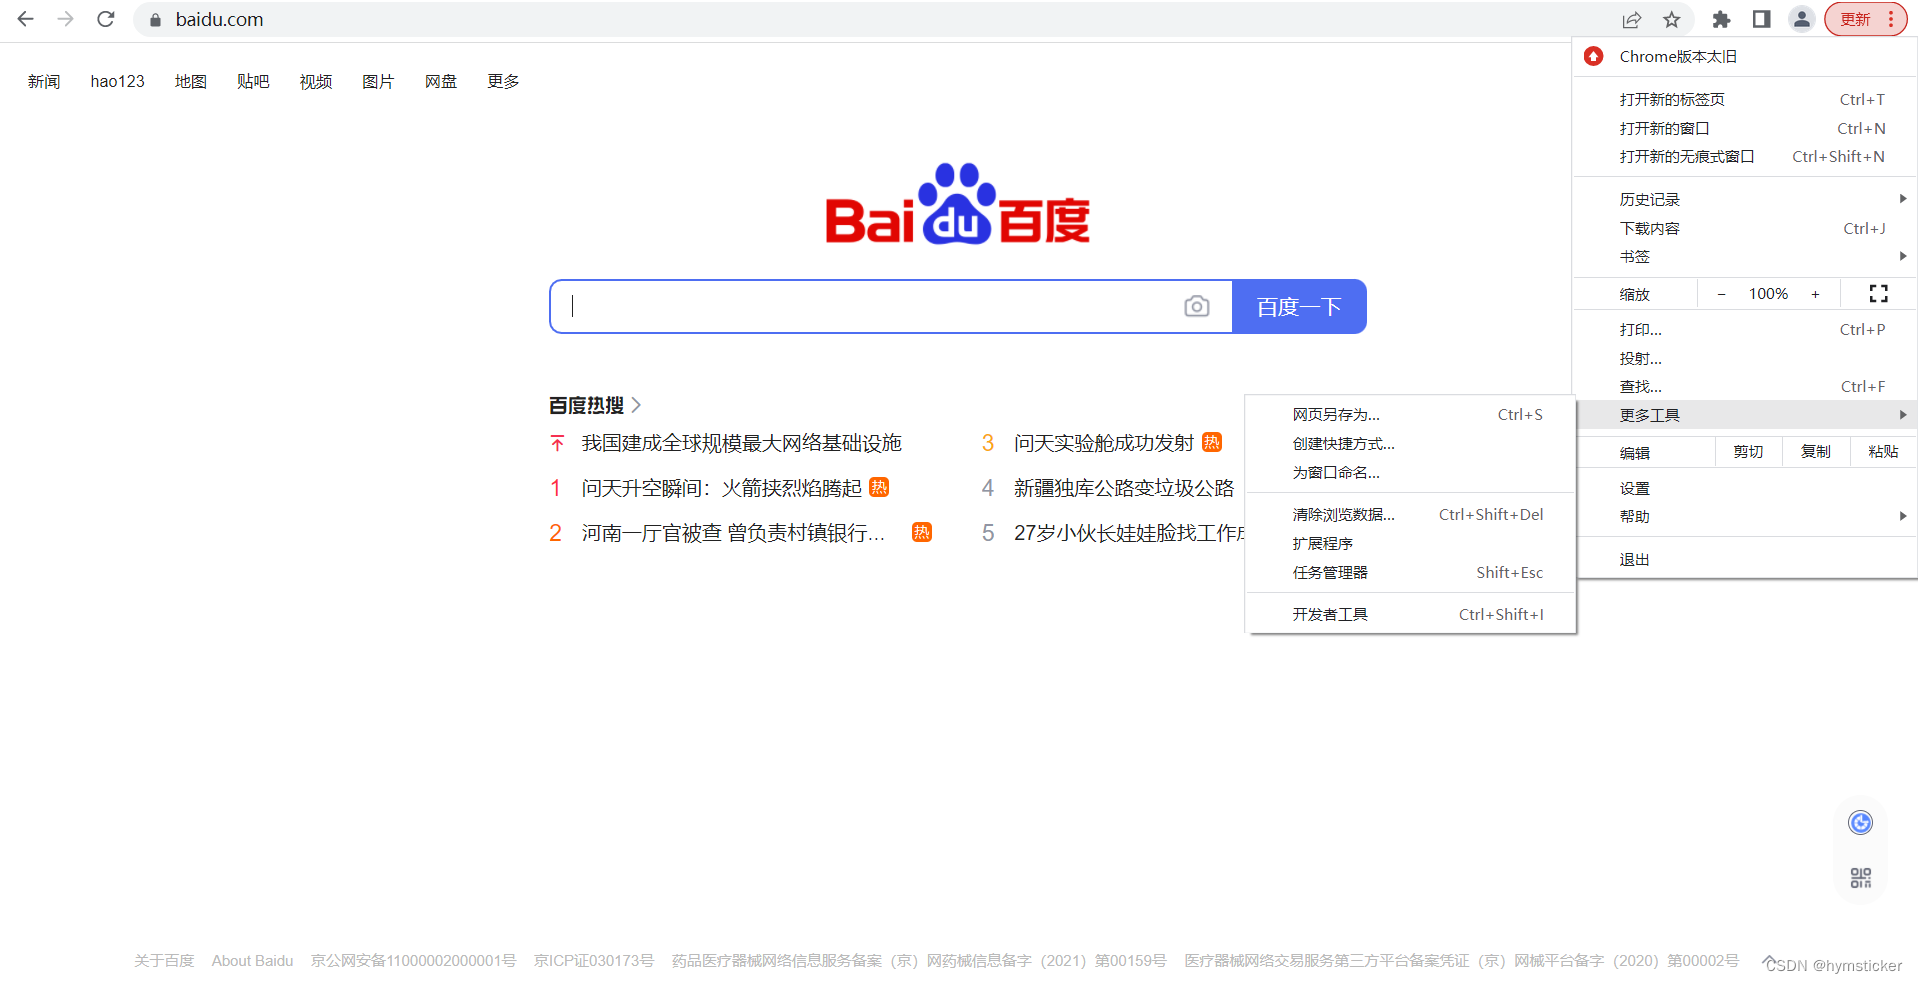
Task: Click the share page icon
Action: (1632, 19)
